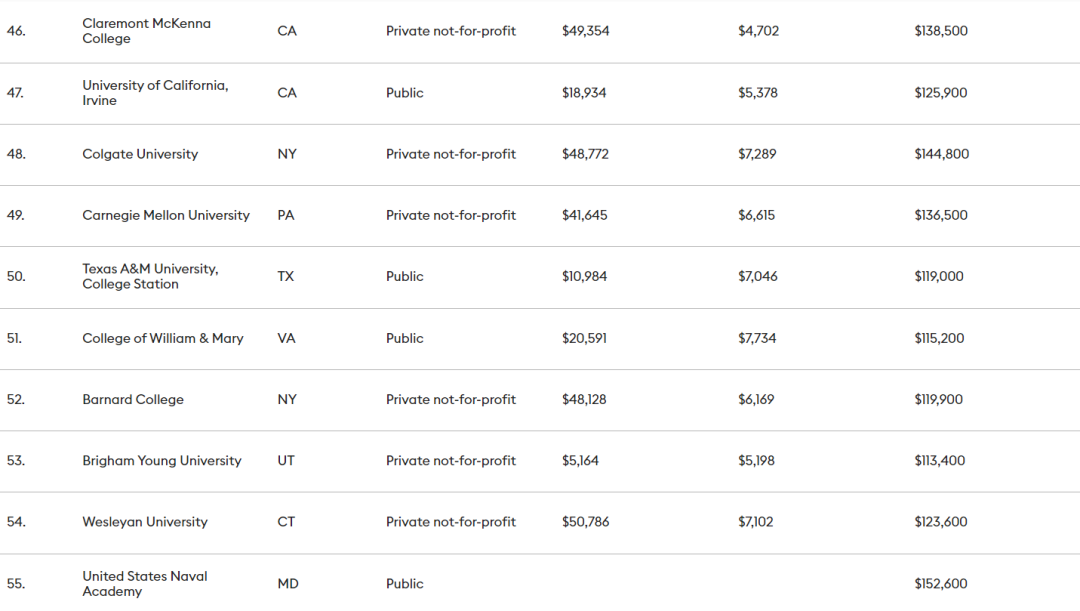The image size is (1080, 611).
Task: Click the $144,800 value in Colgate row
Action: tap(942, 154)
